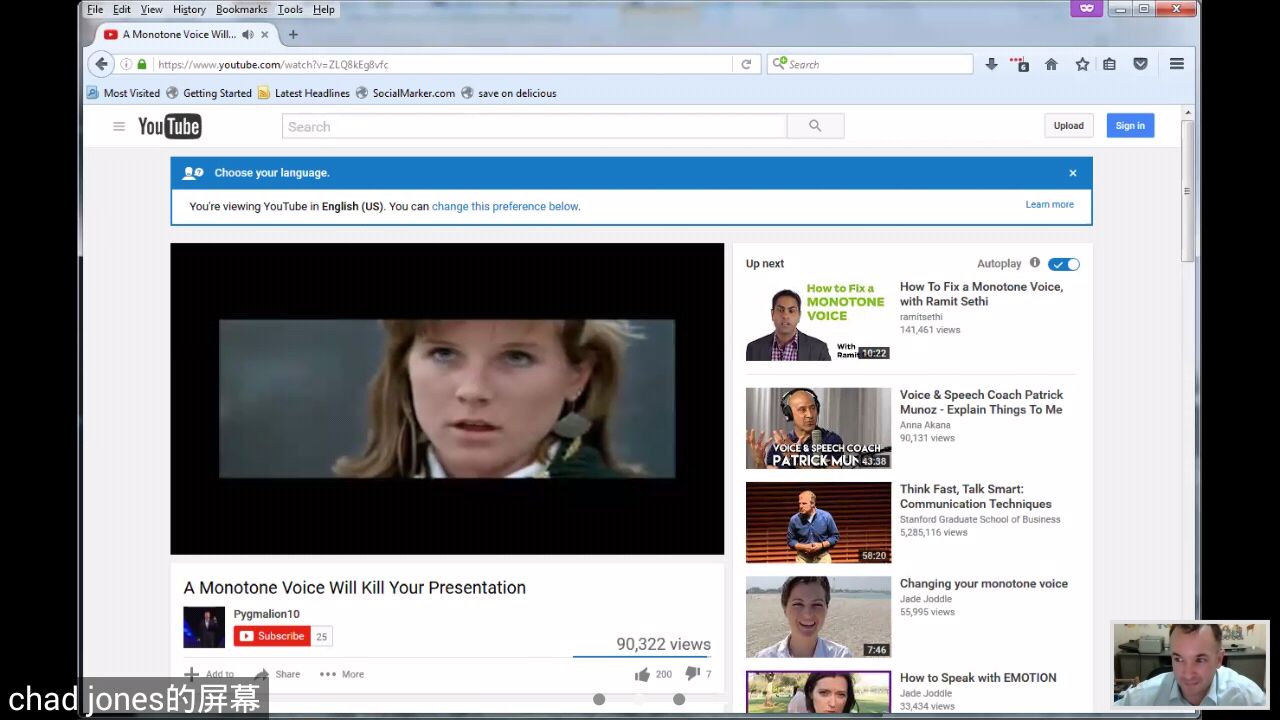This screenshot has height=720, width=1280.
Task: Click the save on delicious bookmark
Action: coord(509,93)
